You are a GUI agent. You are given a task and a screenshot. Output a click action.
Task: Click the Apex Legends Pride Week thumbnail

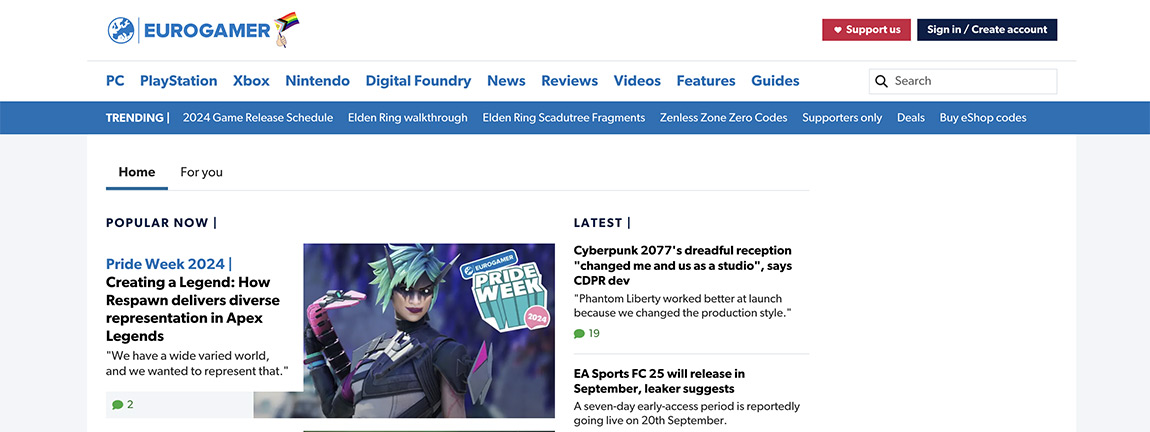pyautogui.click(x=429, y=331)
